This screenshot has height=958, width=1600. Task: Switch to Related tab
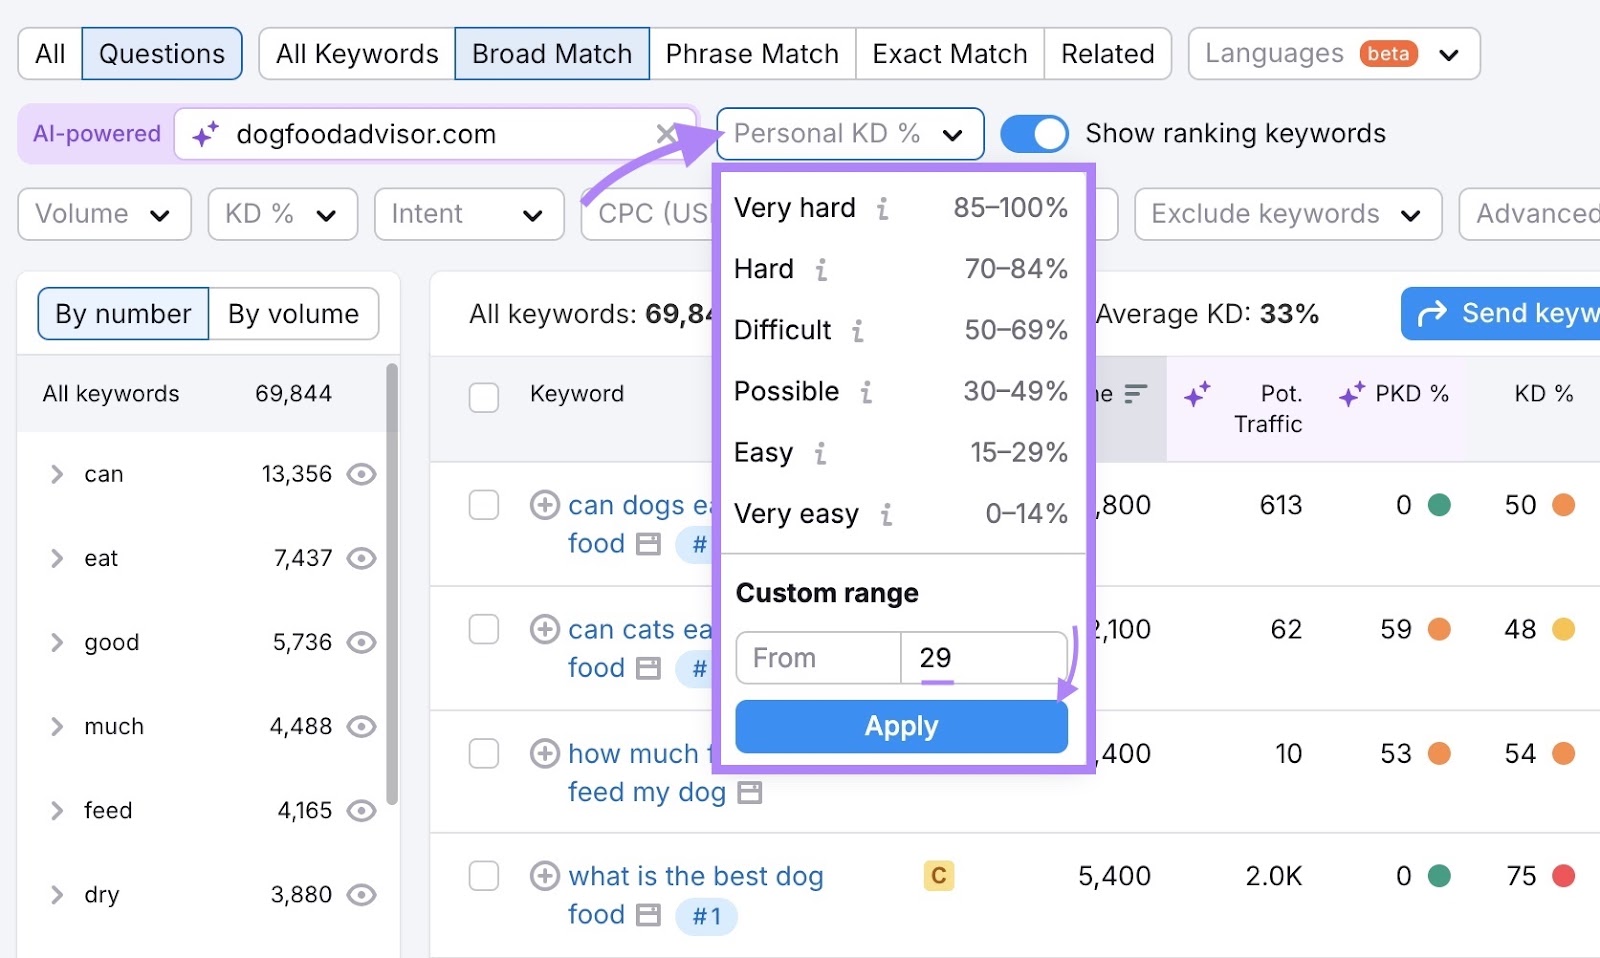[x=1108, y=54]
